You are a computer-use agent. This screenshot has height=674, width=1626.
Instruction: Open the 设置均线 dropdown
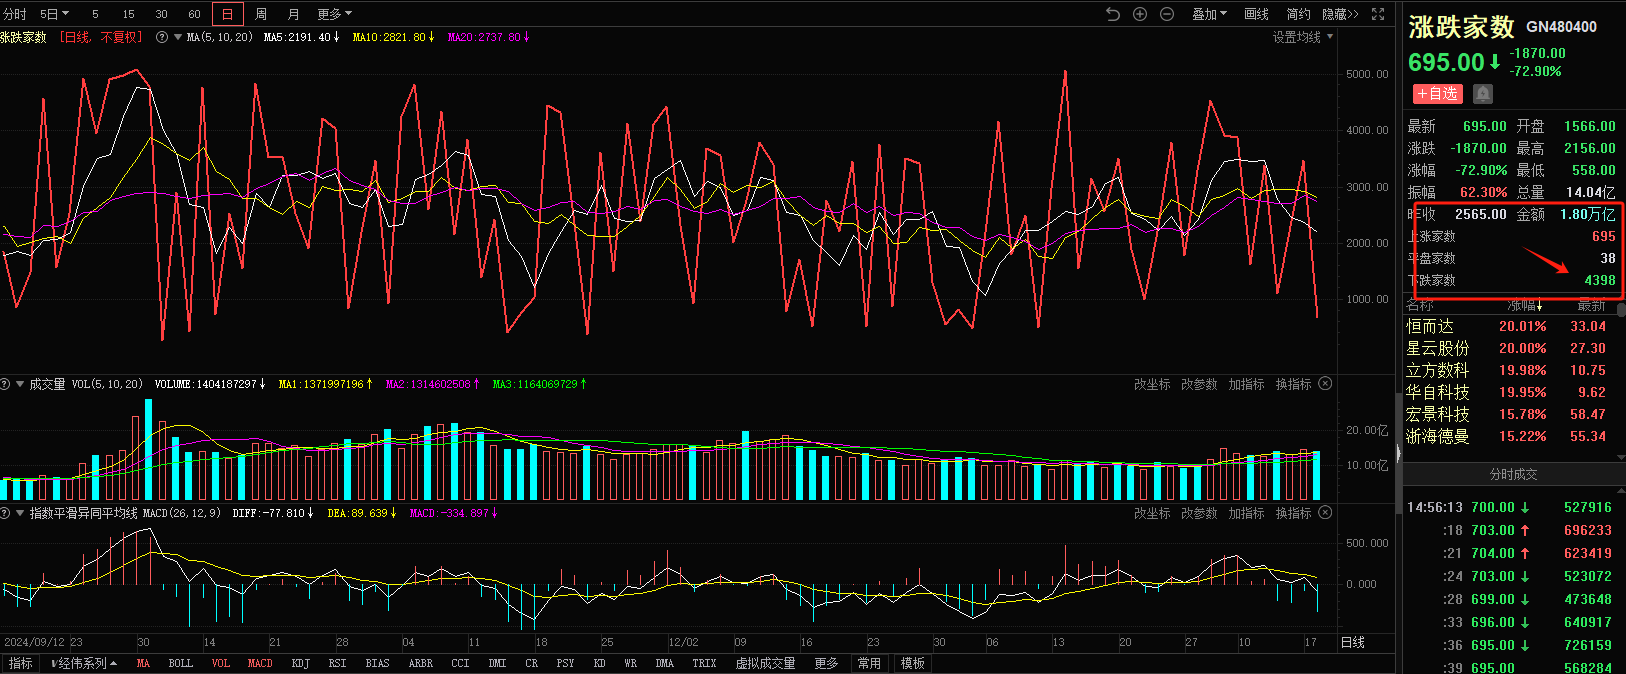(1302, 37)
